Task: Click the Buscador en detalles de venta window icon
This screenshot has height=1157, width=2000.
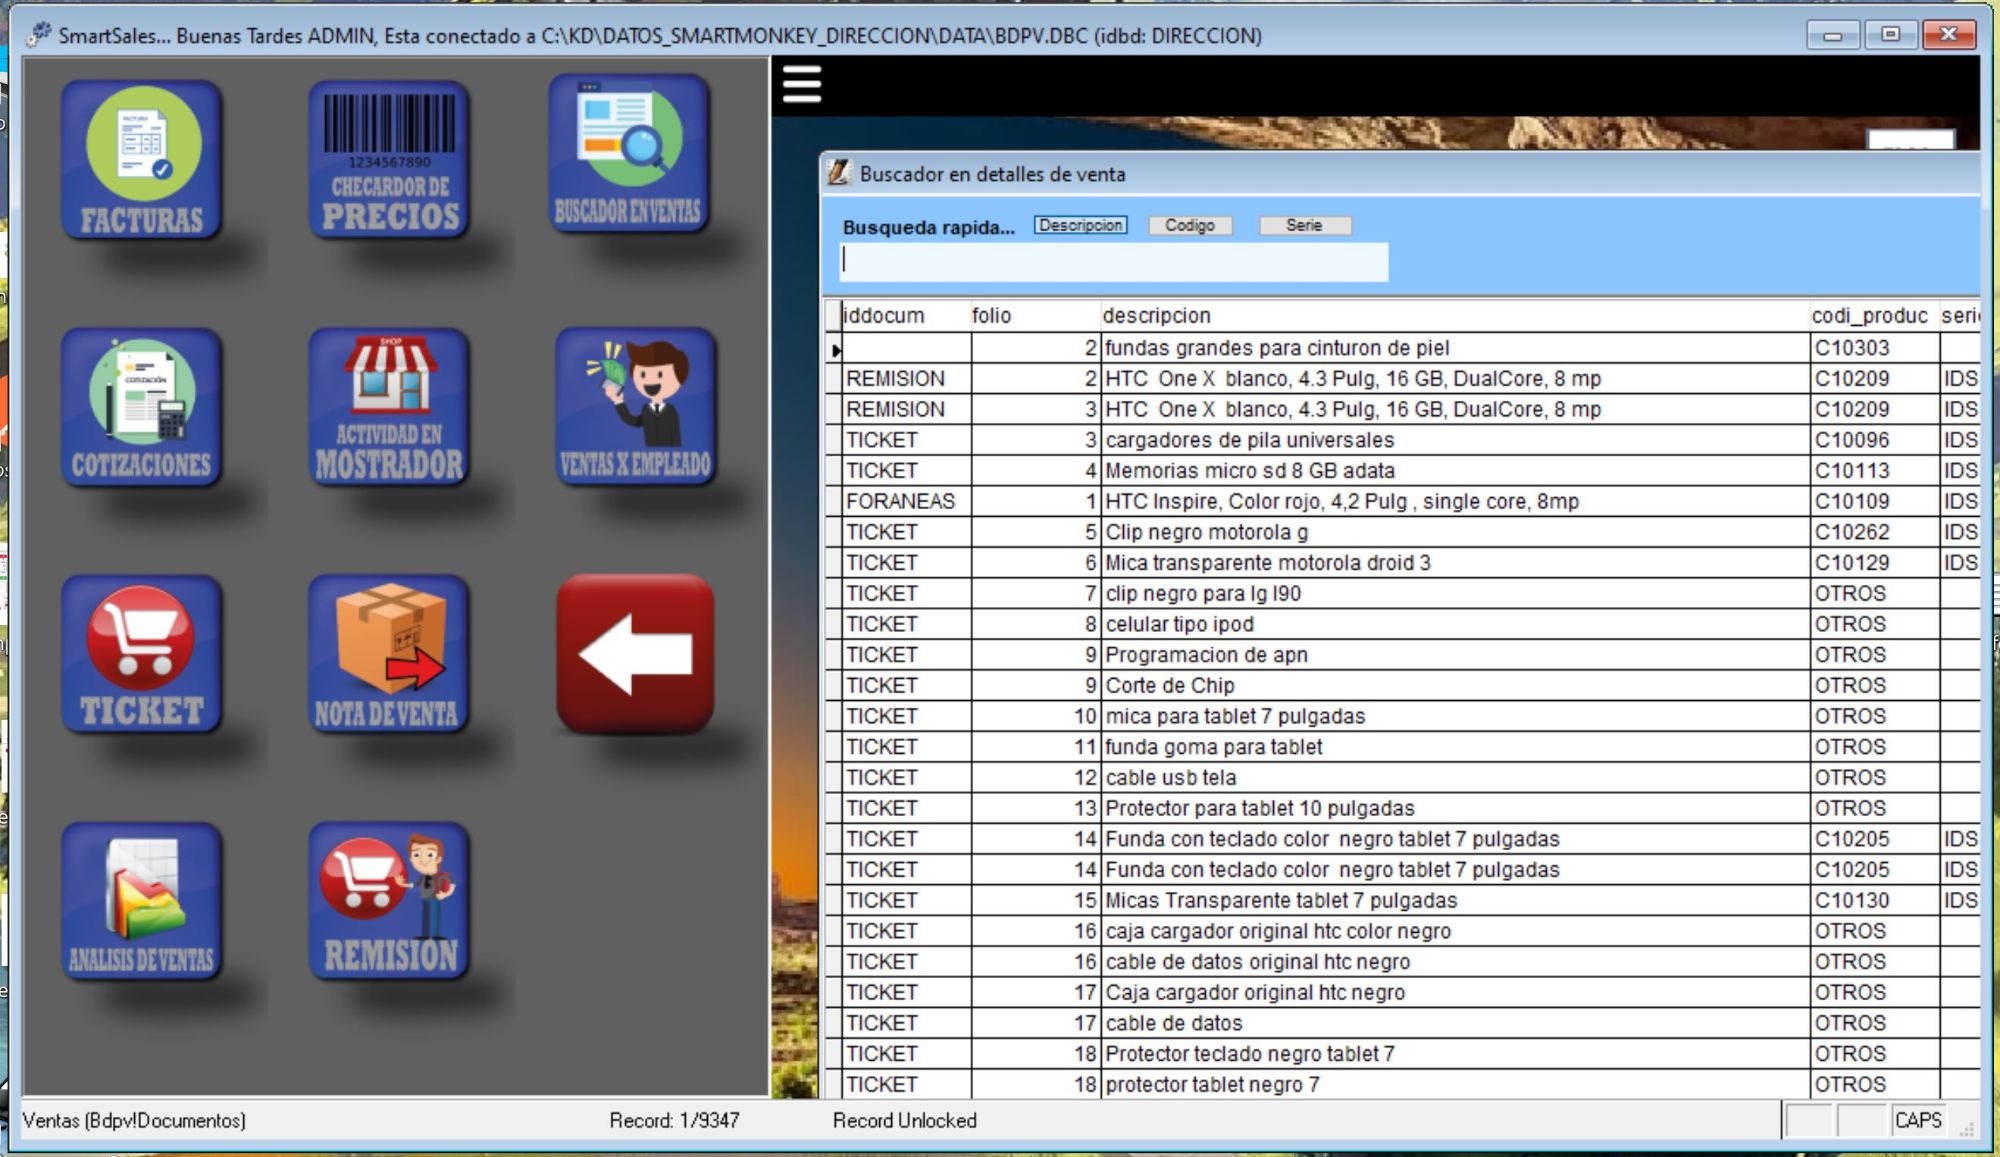Action: pyautogui.click(x=838, y=173)
